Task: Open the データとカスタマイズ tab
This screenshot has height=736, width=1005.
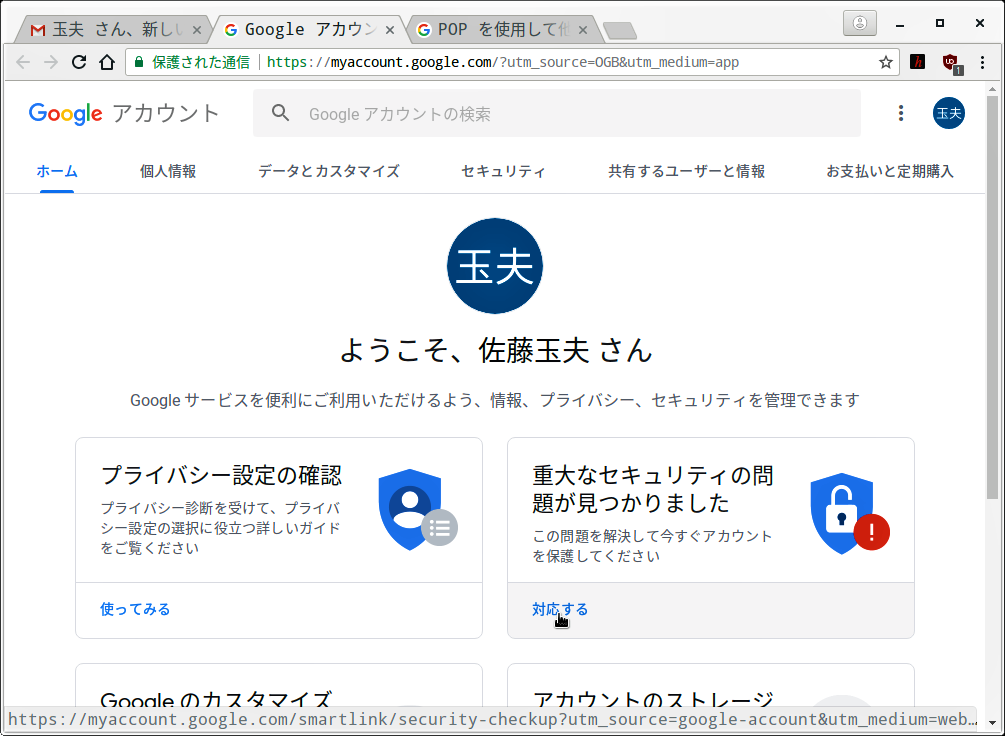Action: coord(329,171)
